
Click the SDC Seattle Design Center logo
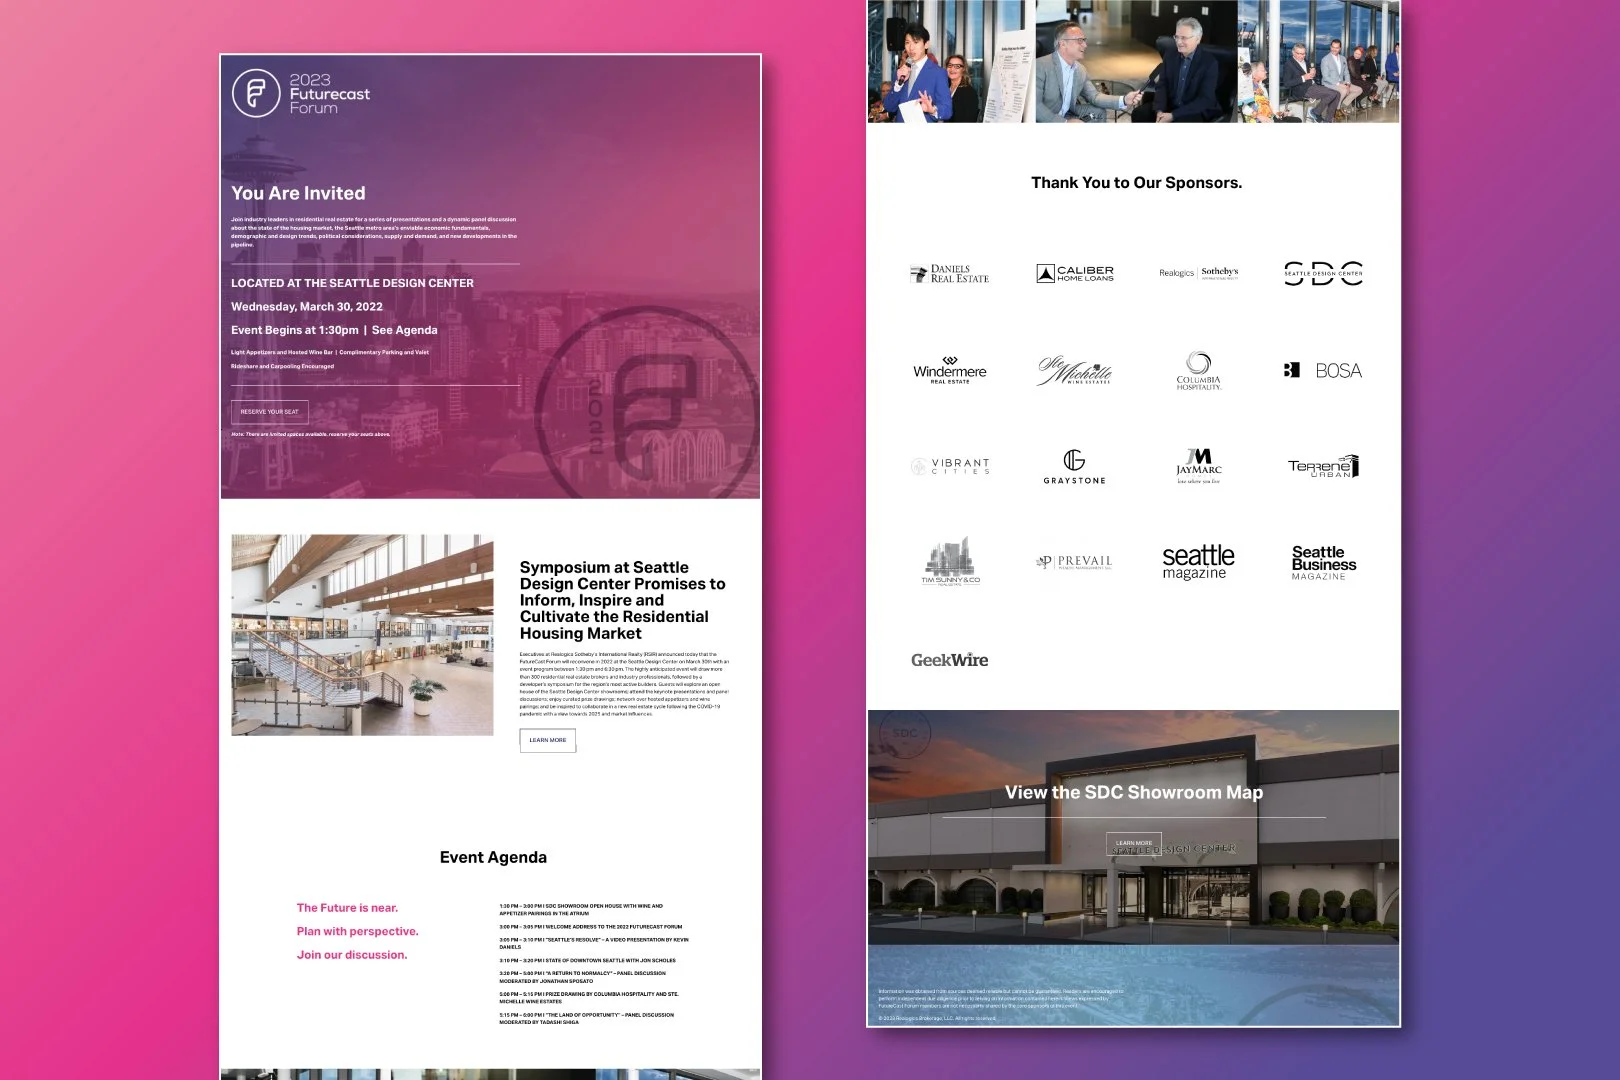(x=1323, y=273)
